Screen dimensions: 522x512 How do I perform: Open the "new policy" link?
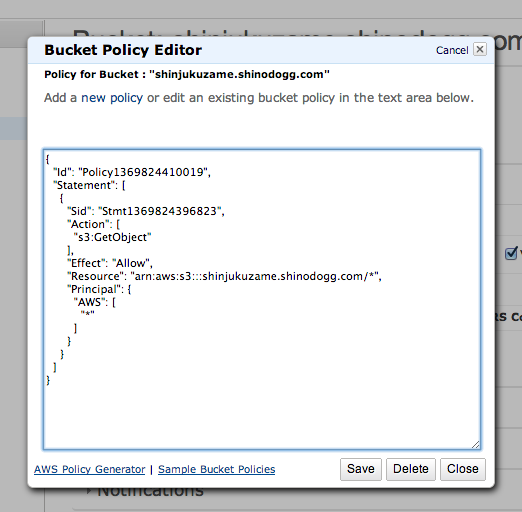pos(112,98)
